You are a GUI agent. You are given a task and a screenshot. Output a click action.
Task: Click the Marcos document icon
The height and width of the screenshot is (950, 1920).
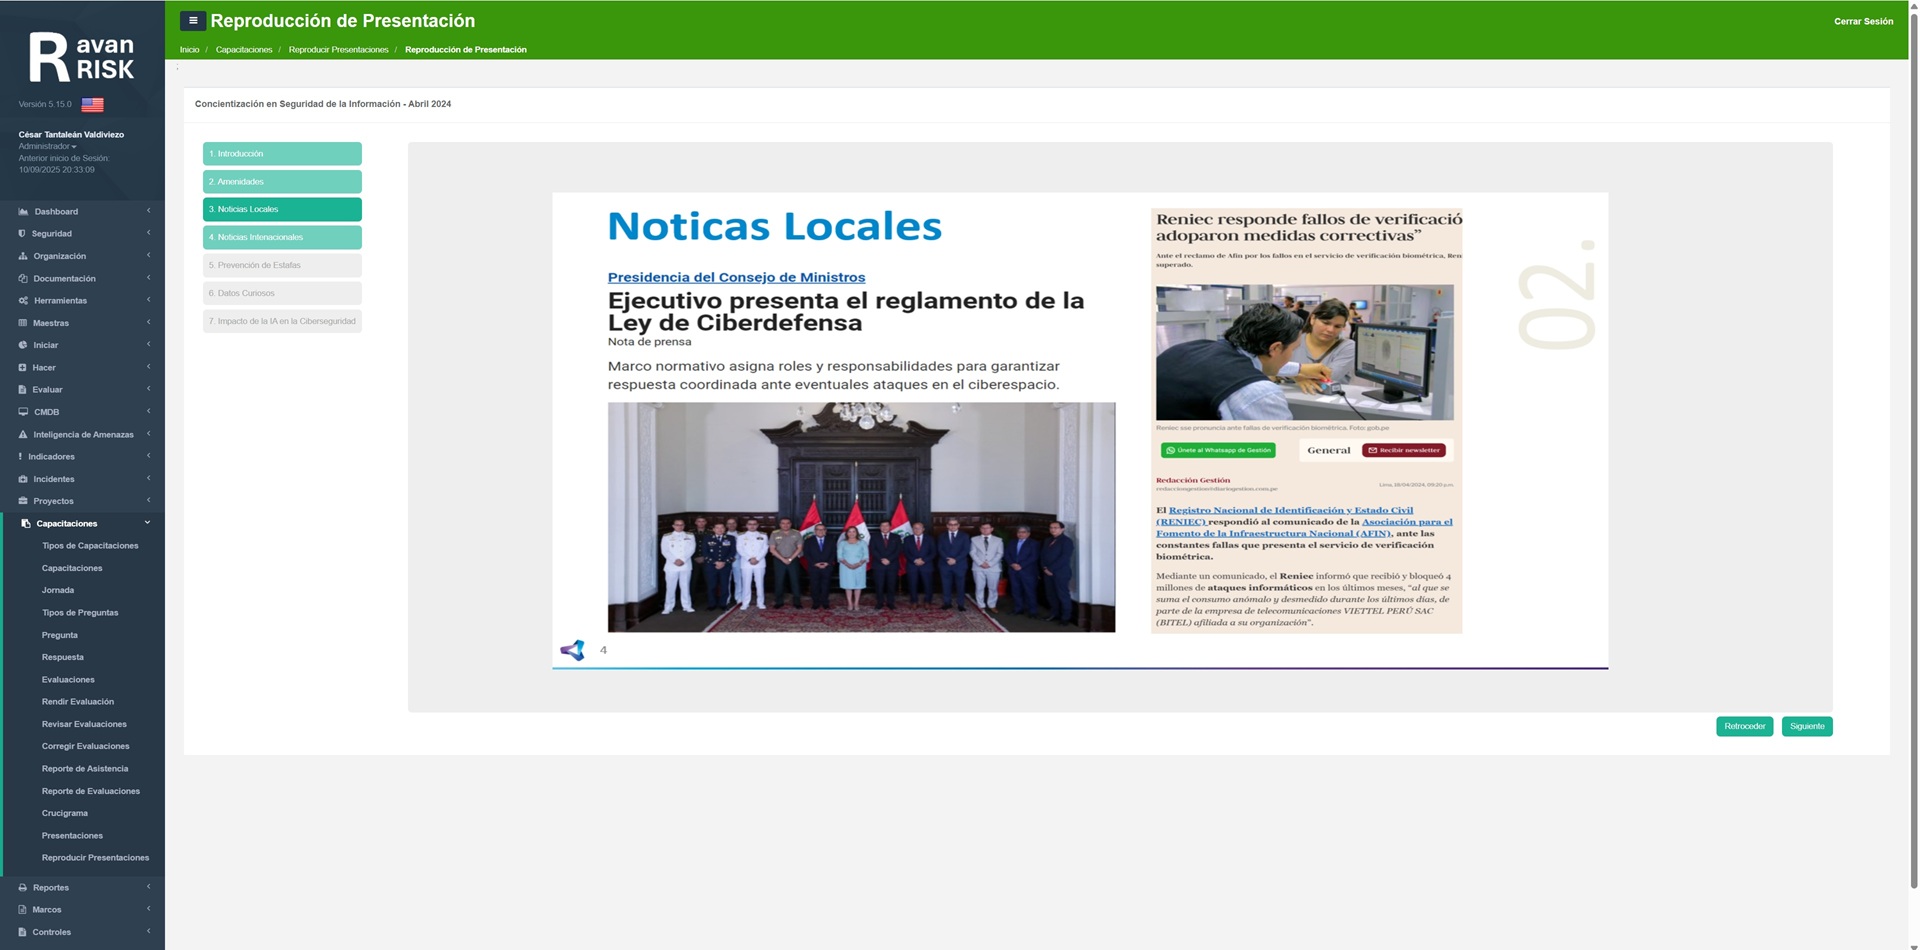pyautogui.click(x=22, y=910)
